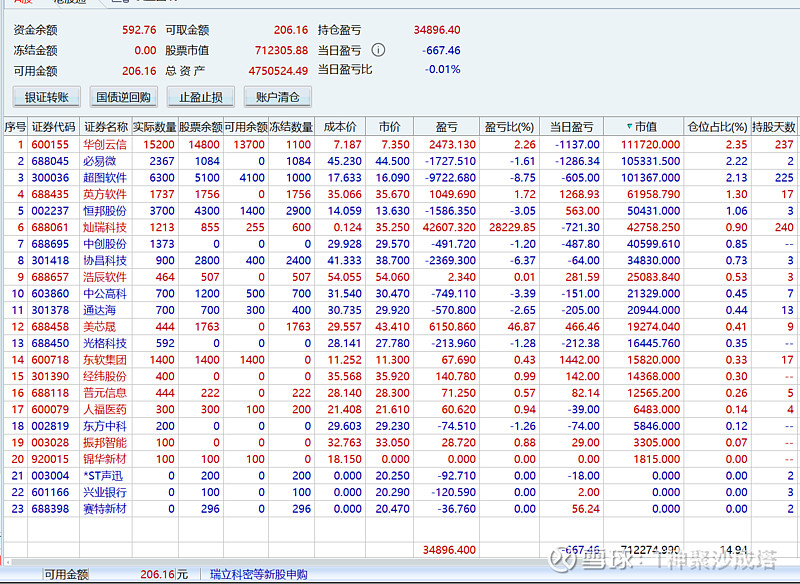The height and width of the screenshot is (584, 800).
Task: Select stock row 振邦智能
Action: [400, 443]
